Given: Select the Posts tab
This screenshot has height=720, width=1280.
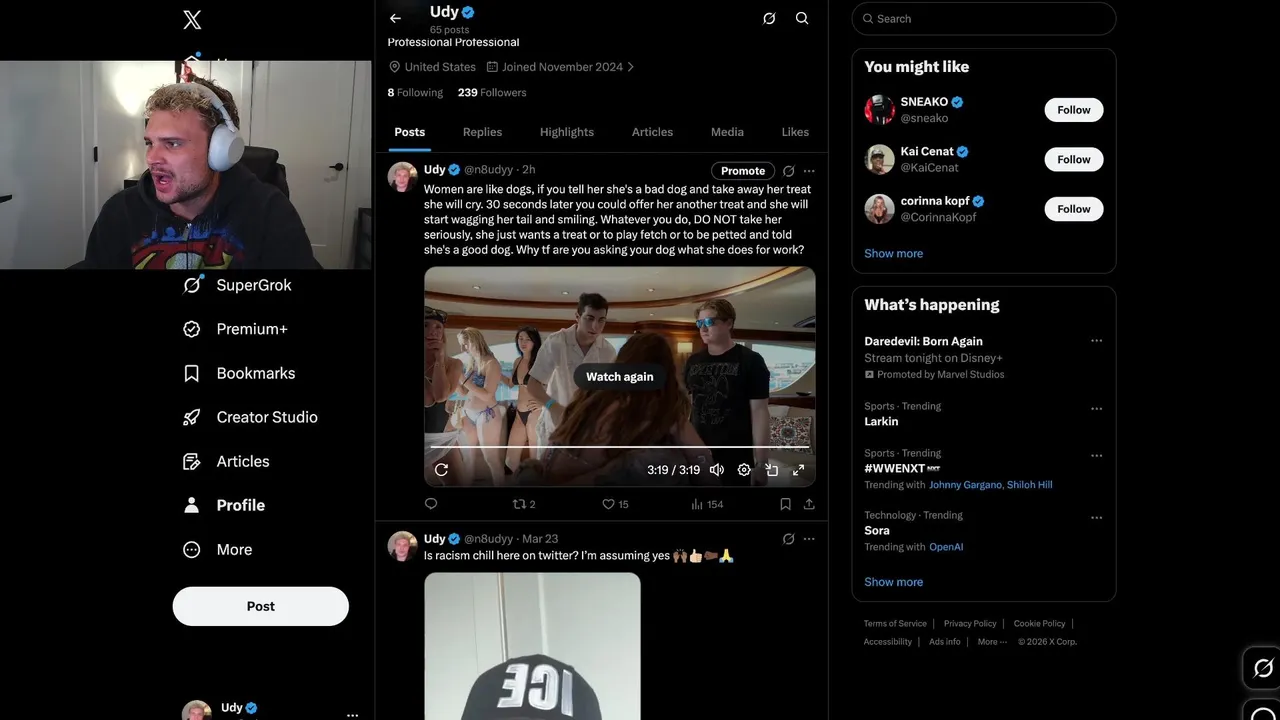Looking at the screenshot, I should (409, 132).
